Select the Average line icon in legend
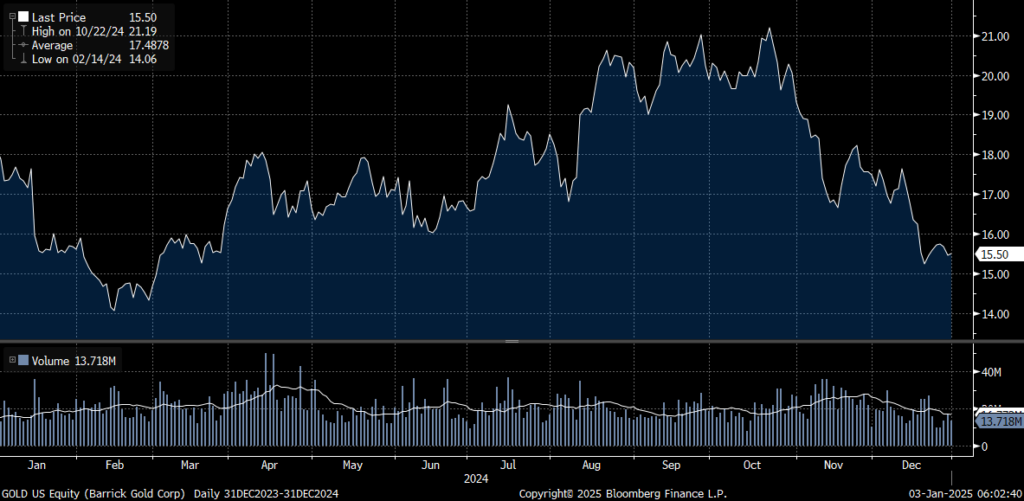The width and height of the screenshot is (1024, 501). coord(22,46)
